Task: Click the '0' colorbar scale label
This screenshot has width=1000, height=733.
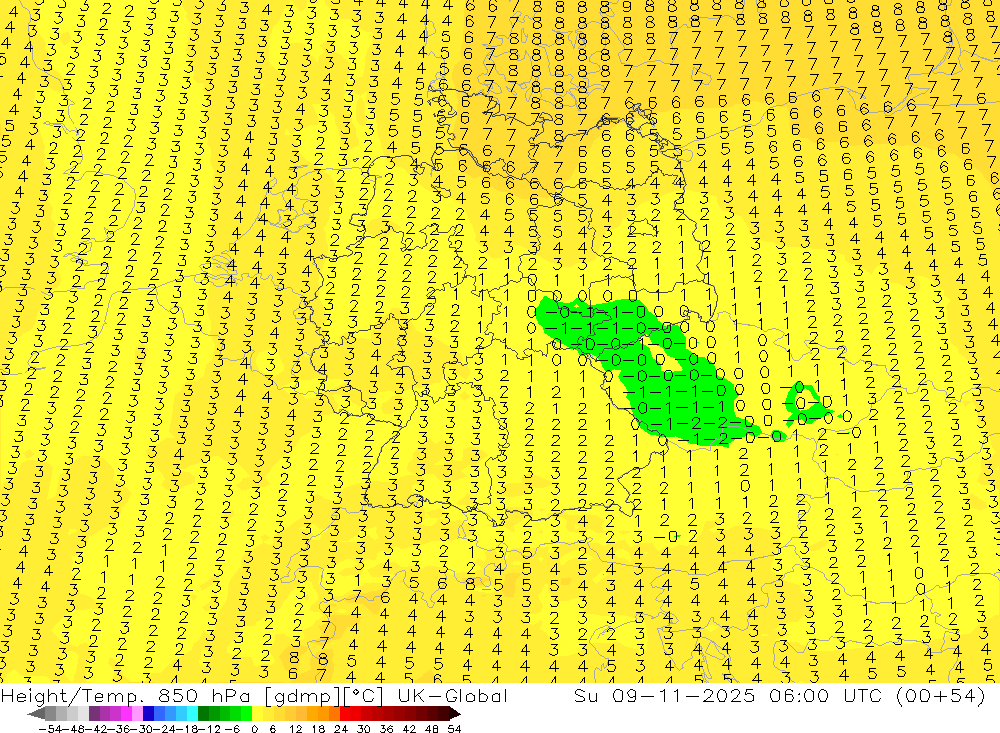Action: 254,729
